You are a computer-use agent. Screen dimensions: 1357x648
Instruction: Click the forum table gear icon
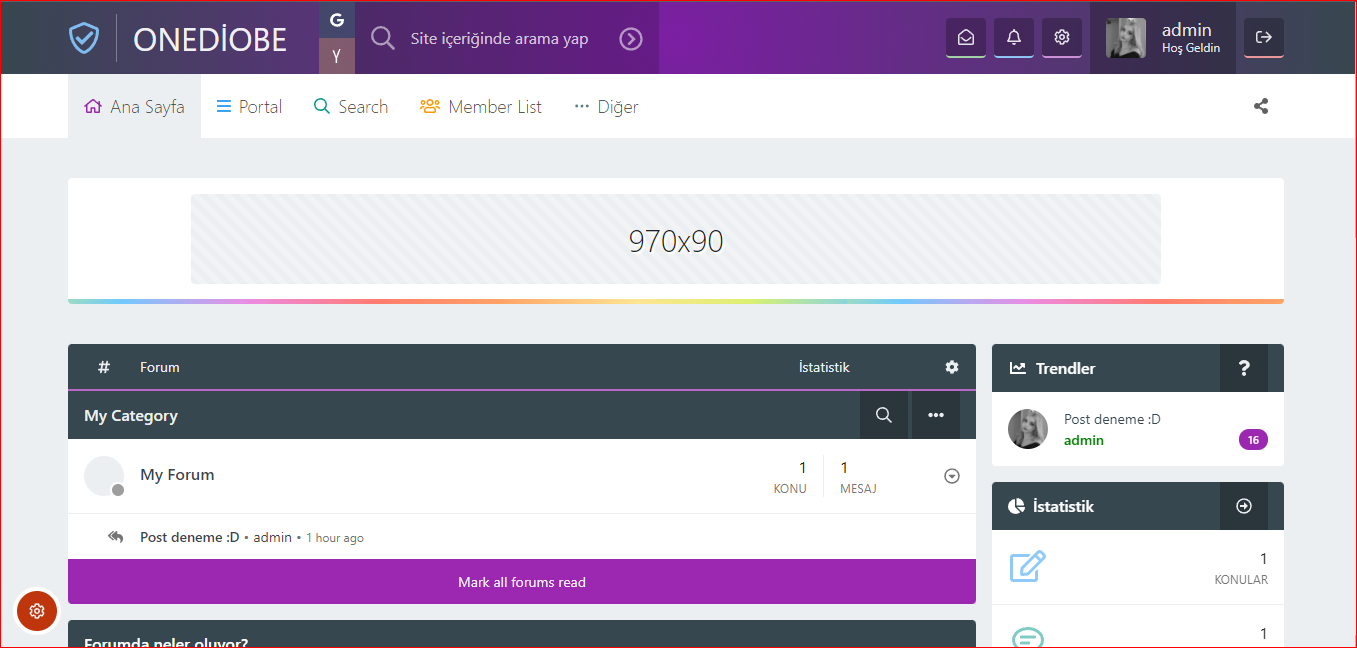[951, 367]
